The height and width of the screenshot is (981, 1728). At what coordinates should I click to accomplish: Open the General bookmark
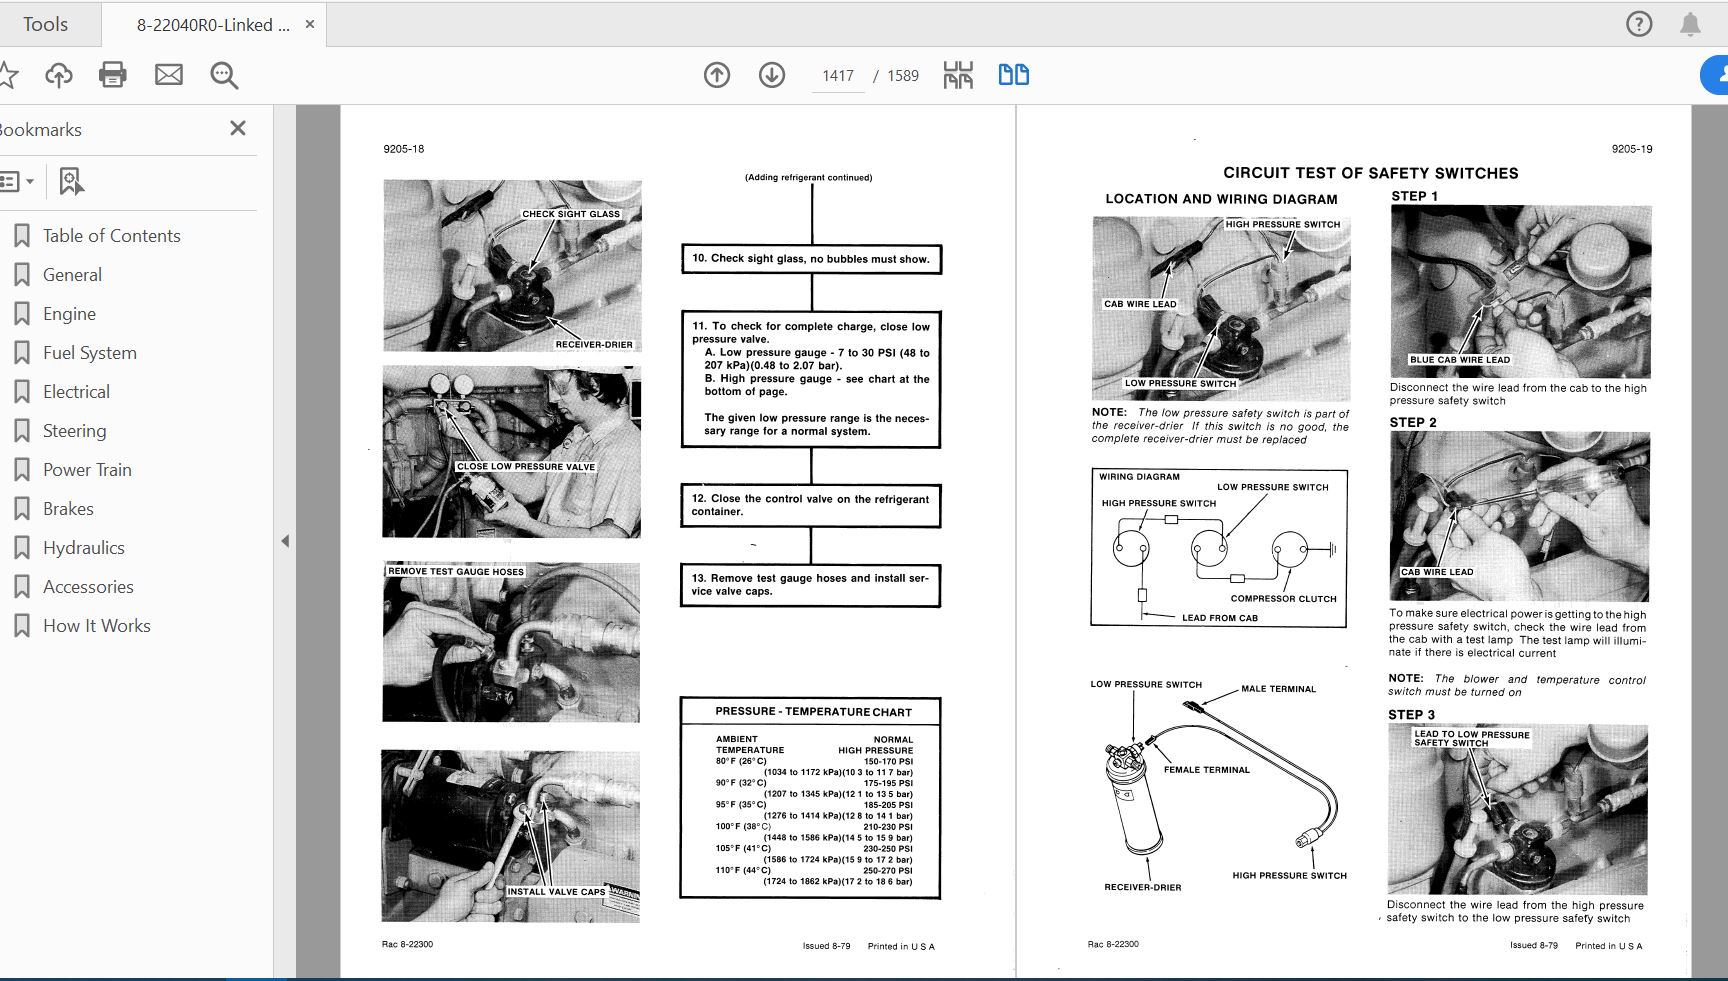72,275
